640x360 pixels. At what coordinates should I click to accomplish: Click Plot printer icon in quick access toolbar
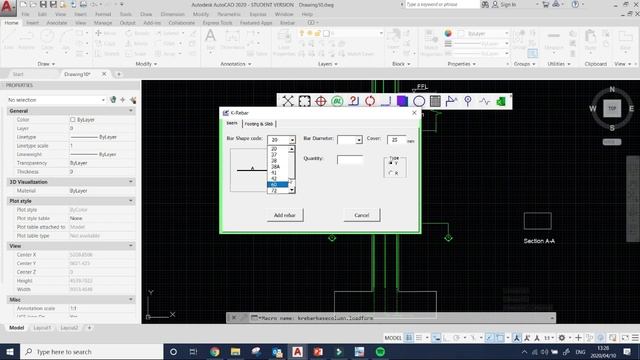[x=83, y=4]
